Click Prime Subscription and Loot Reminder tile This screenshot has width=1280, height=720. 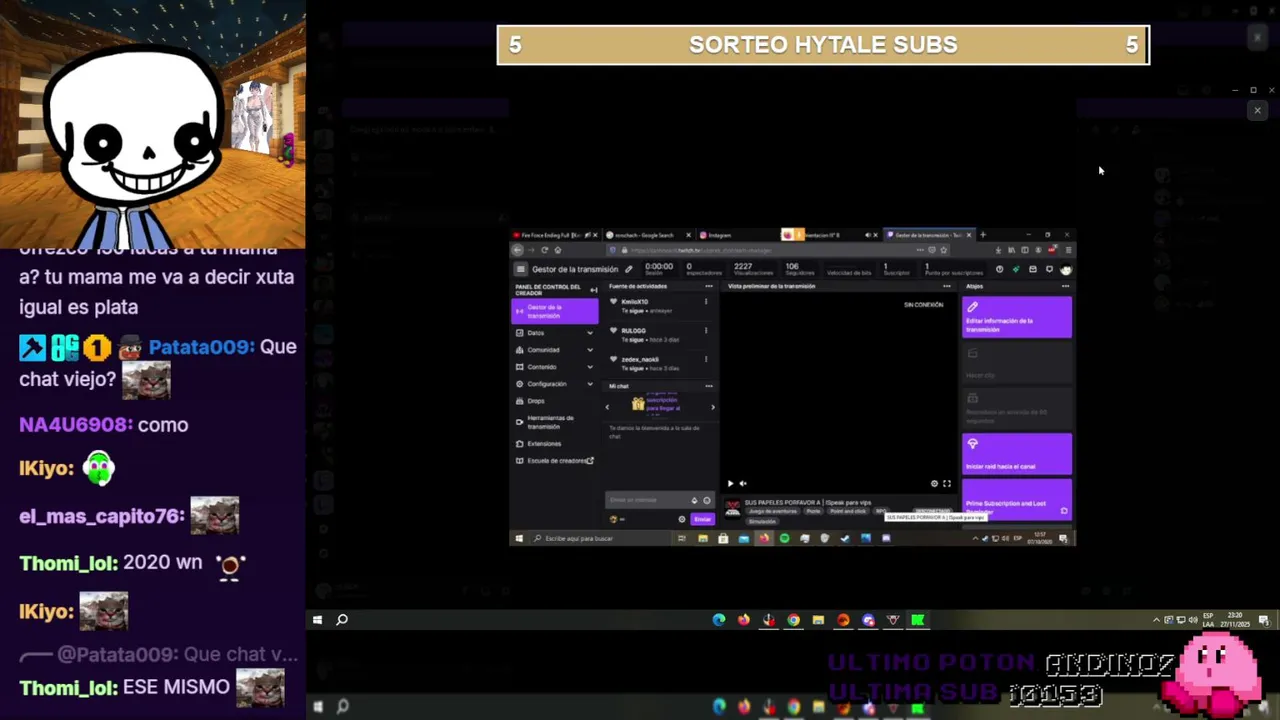(1017, 499)
